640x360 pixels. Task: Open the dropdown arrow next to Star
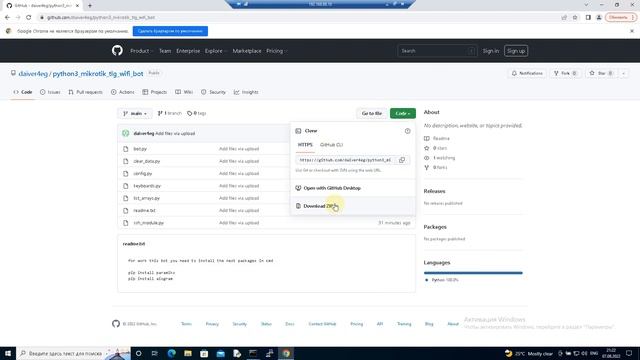(x=623, y=73)
